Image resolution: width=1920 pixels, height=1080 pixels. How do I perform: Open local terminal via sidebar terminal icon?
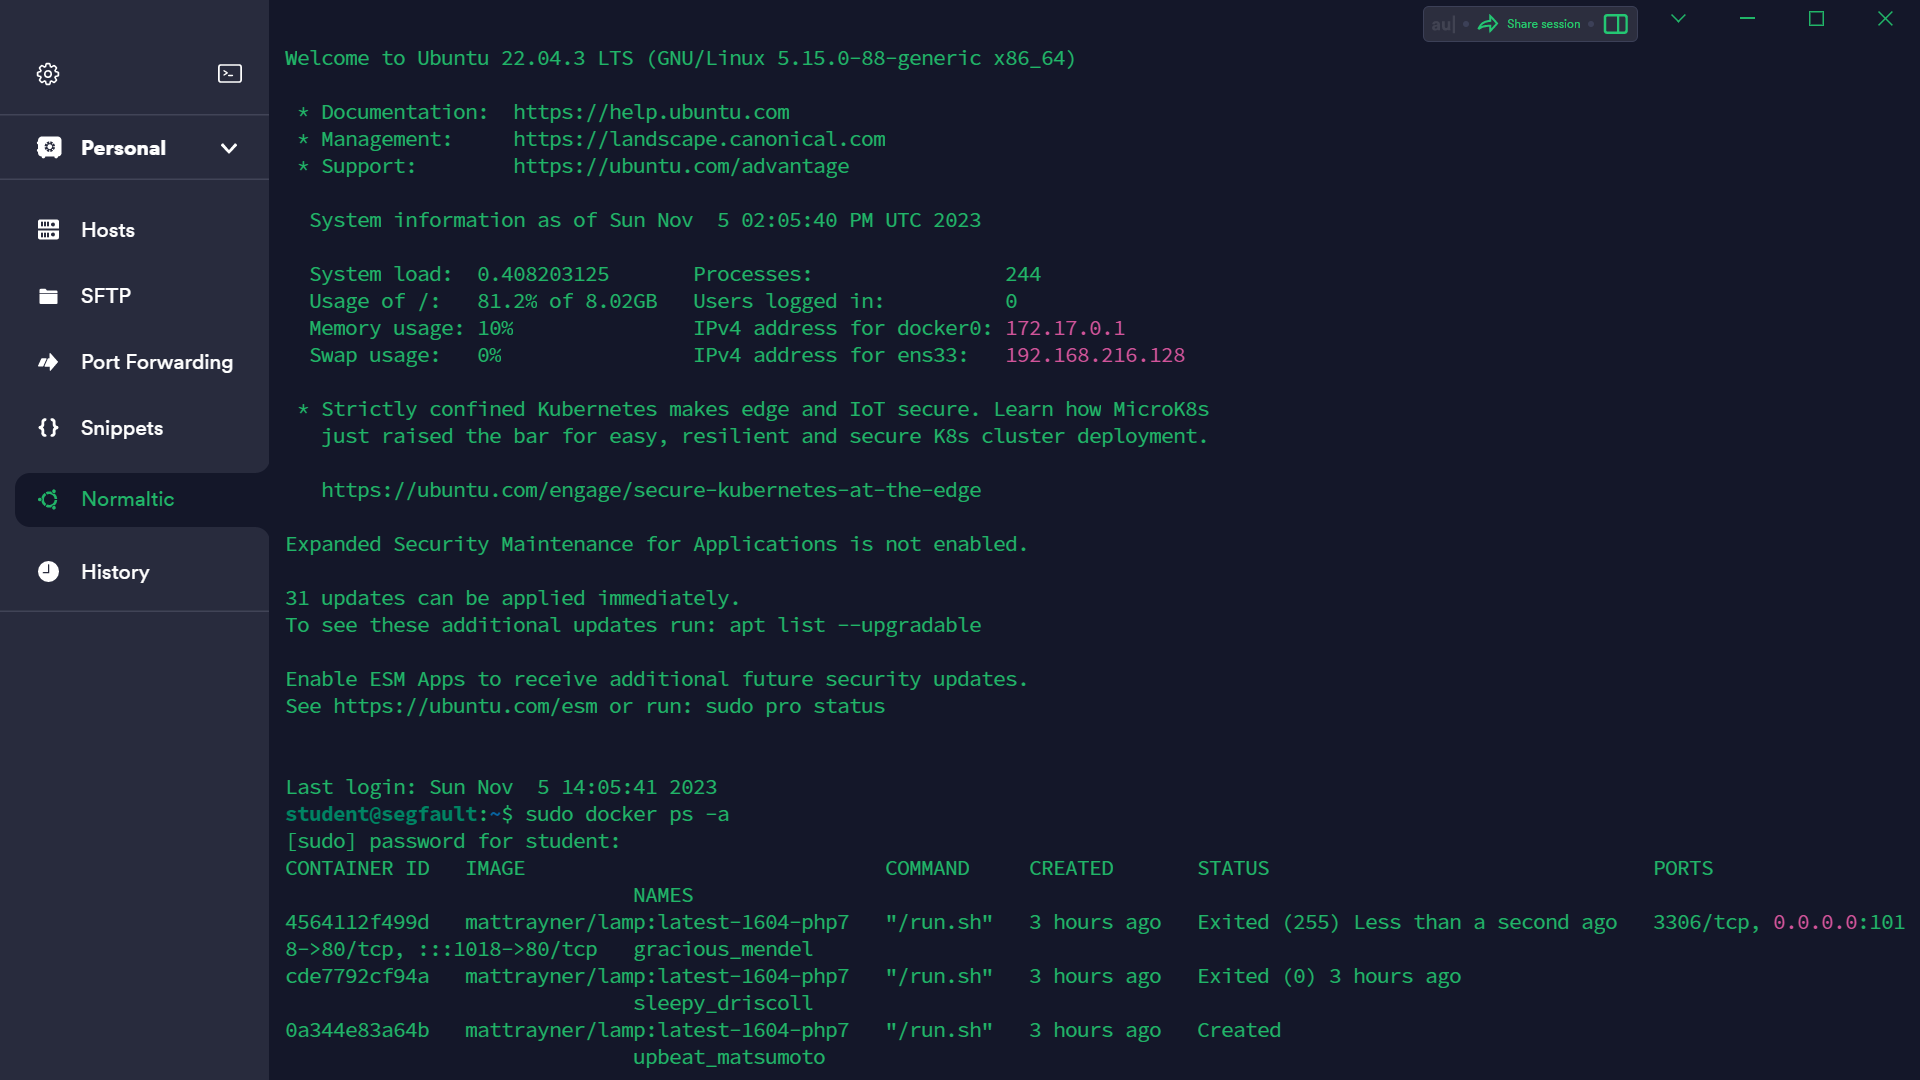point(229,74)
